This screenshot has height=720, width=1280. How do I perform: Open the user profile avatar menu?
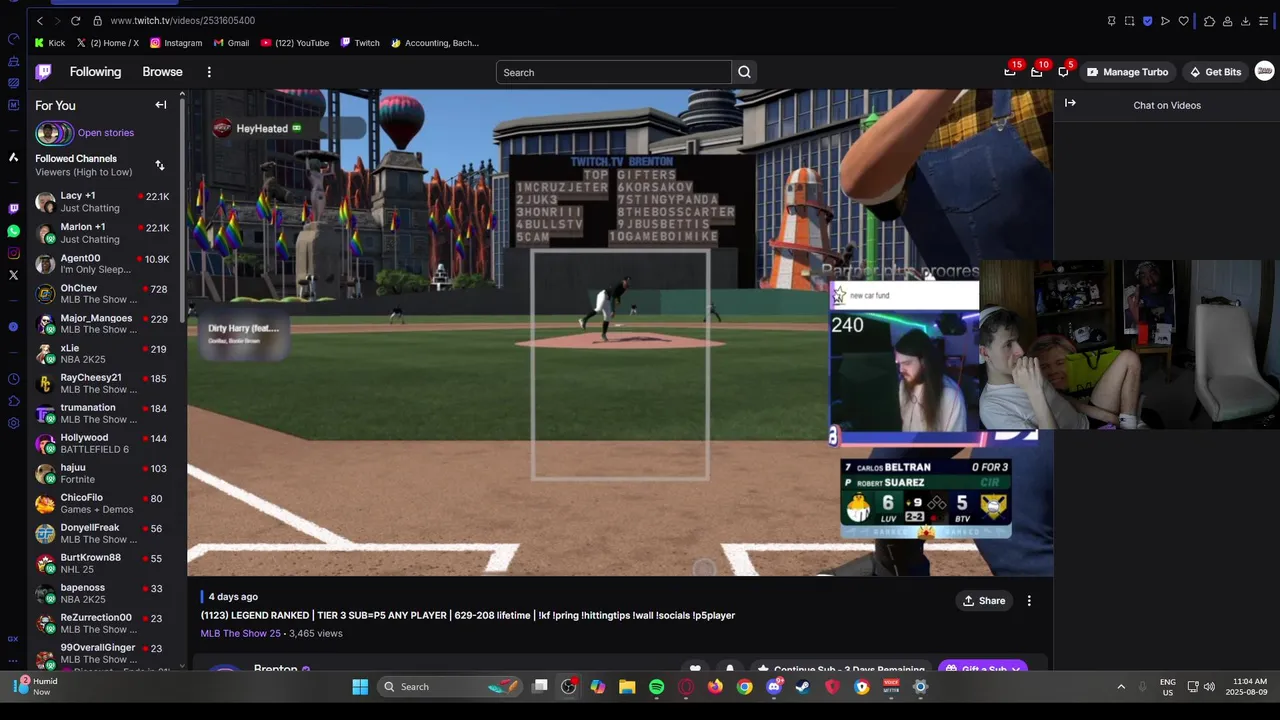point(1264,71)
